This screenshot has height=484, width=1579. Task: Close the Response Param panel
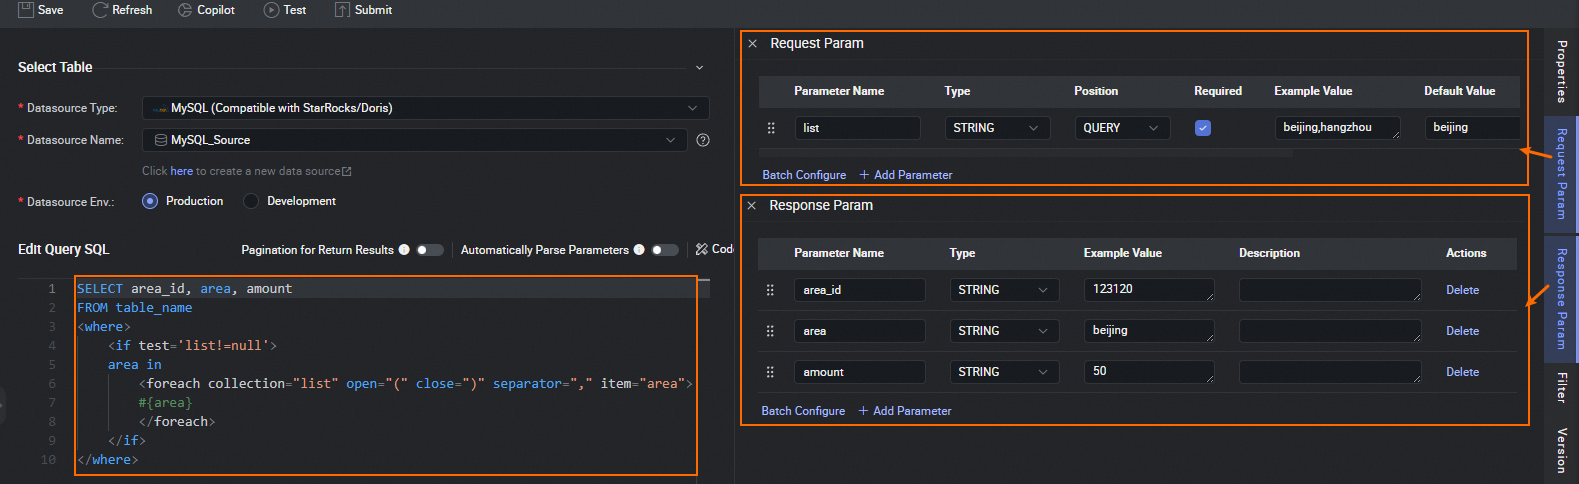(x=752, y=206)
